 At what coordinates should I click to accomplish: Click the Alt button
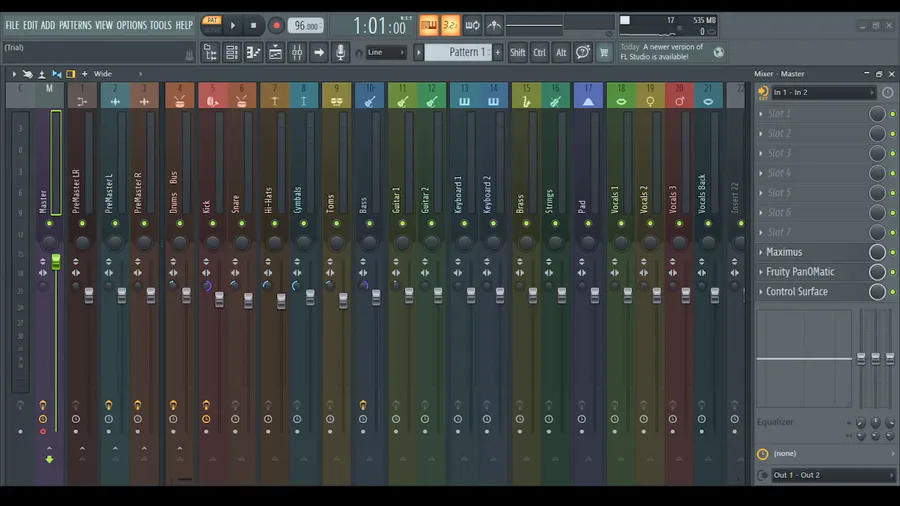tap(561, 53)
